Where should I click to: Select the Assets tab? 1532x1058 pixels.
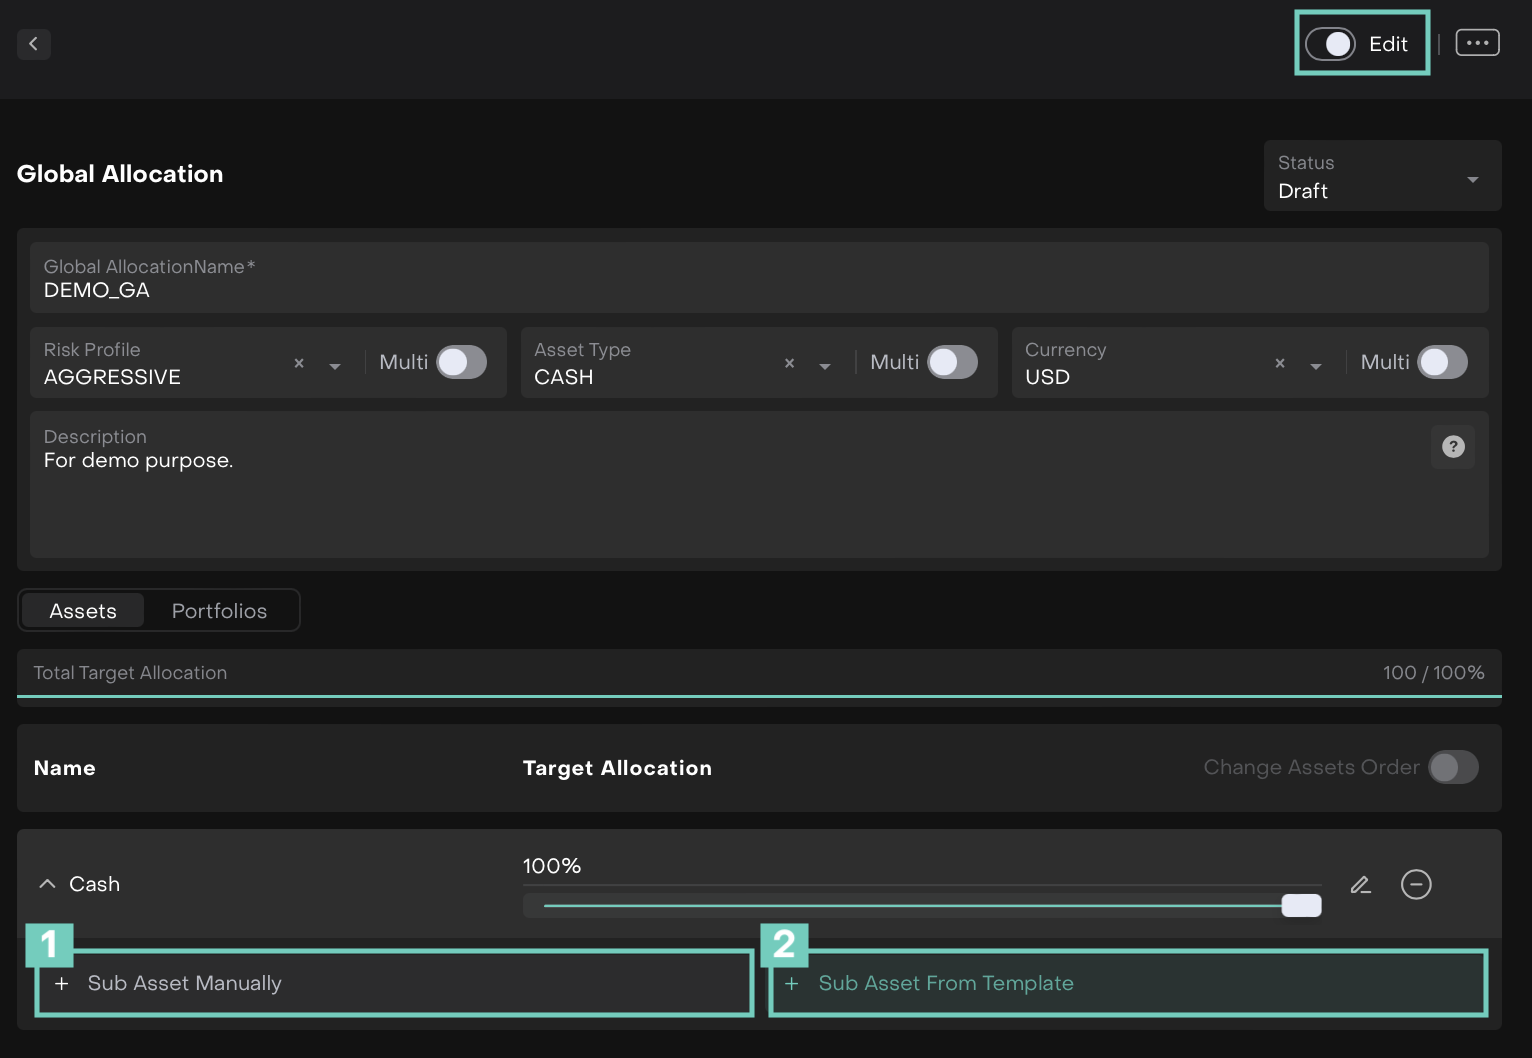click(83, 611)
